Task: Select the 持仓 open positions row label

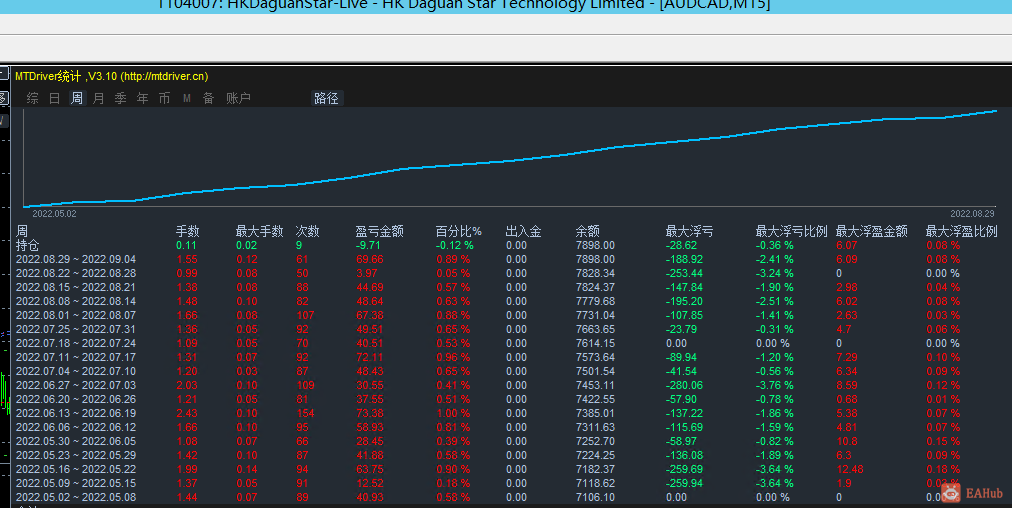Action: pos(28,245)
